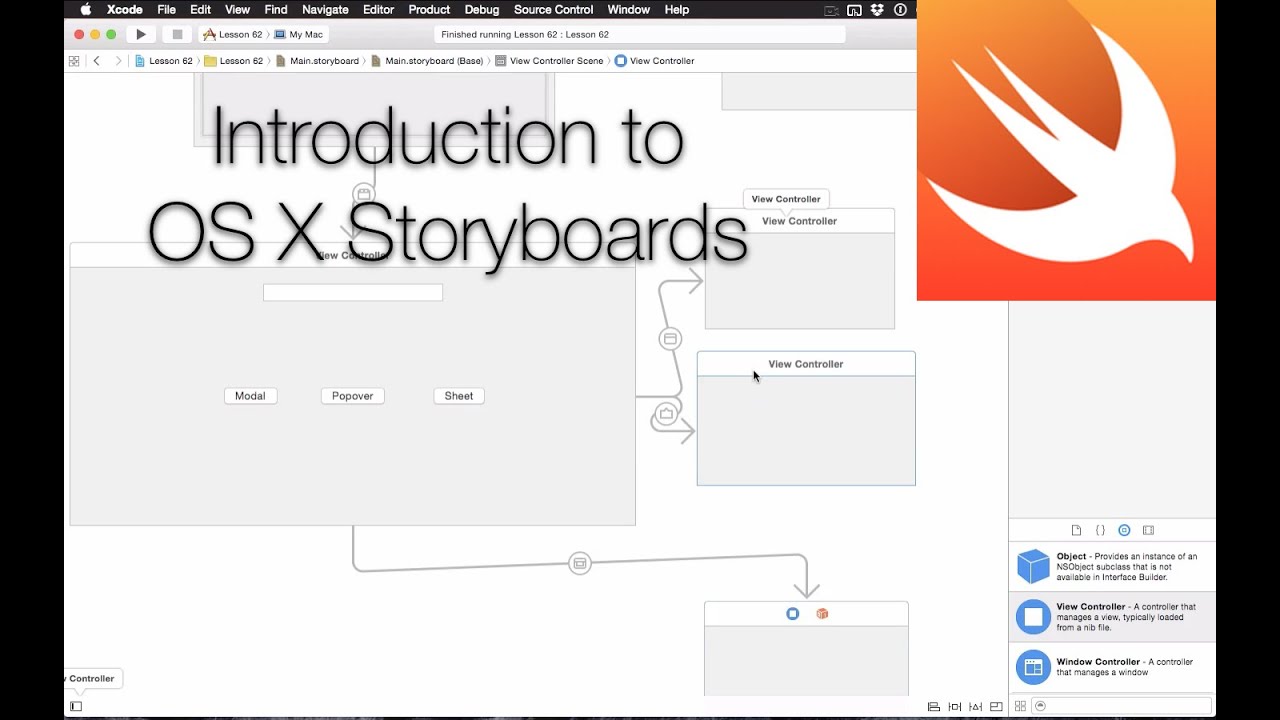
Task: Click the circled info menu bar icon
Action: point(900,9)
